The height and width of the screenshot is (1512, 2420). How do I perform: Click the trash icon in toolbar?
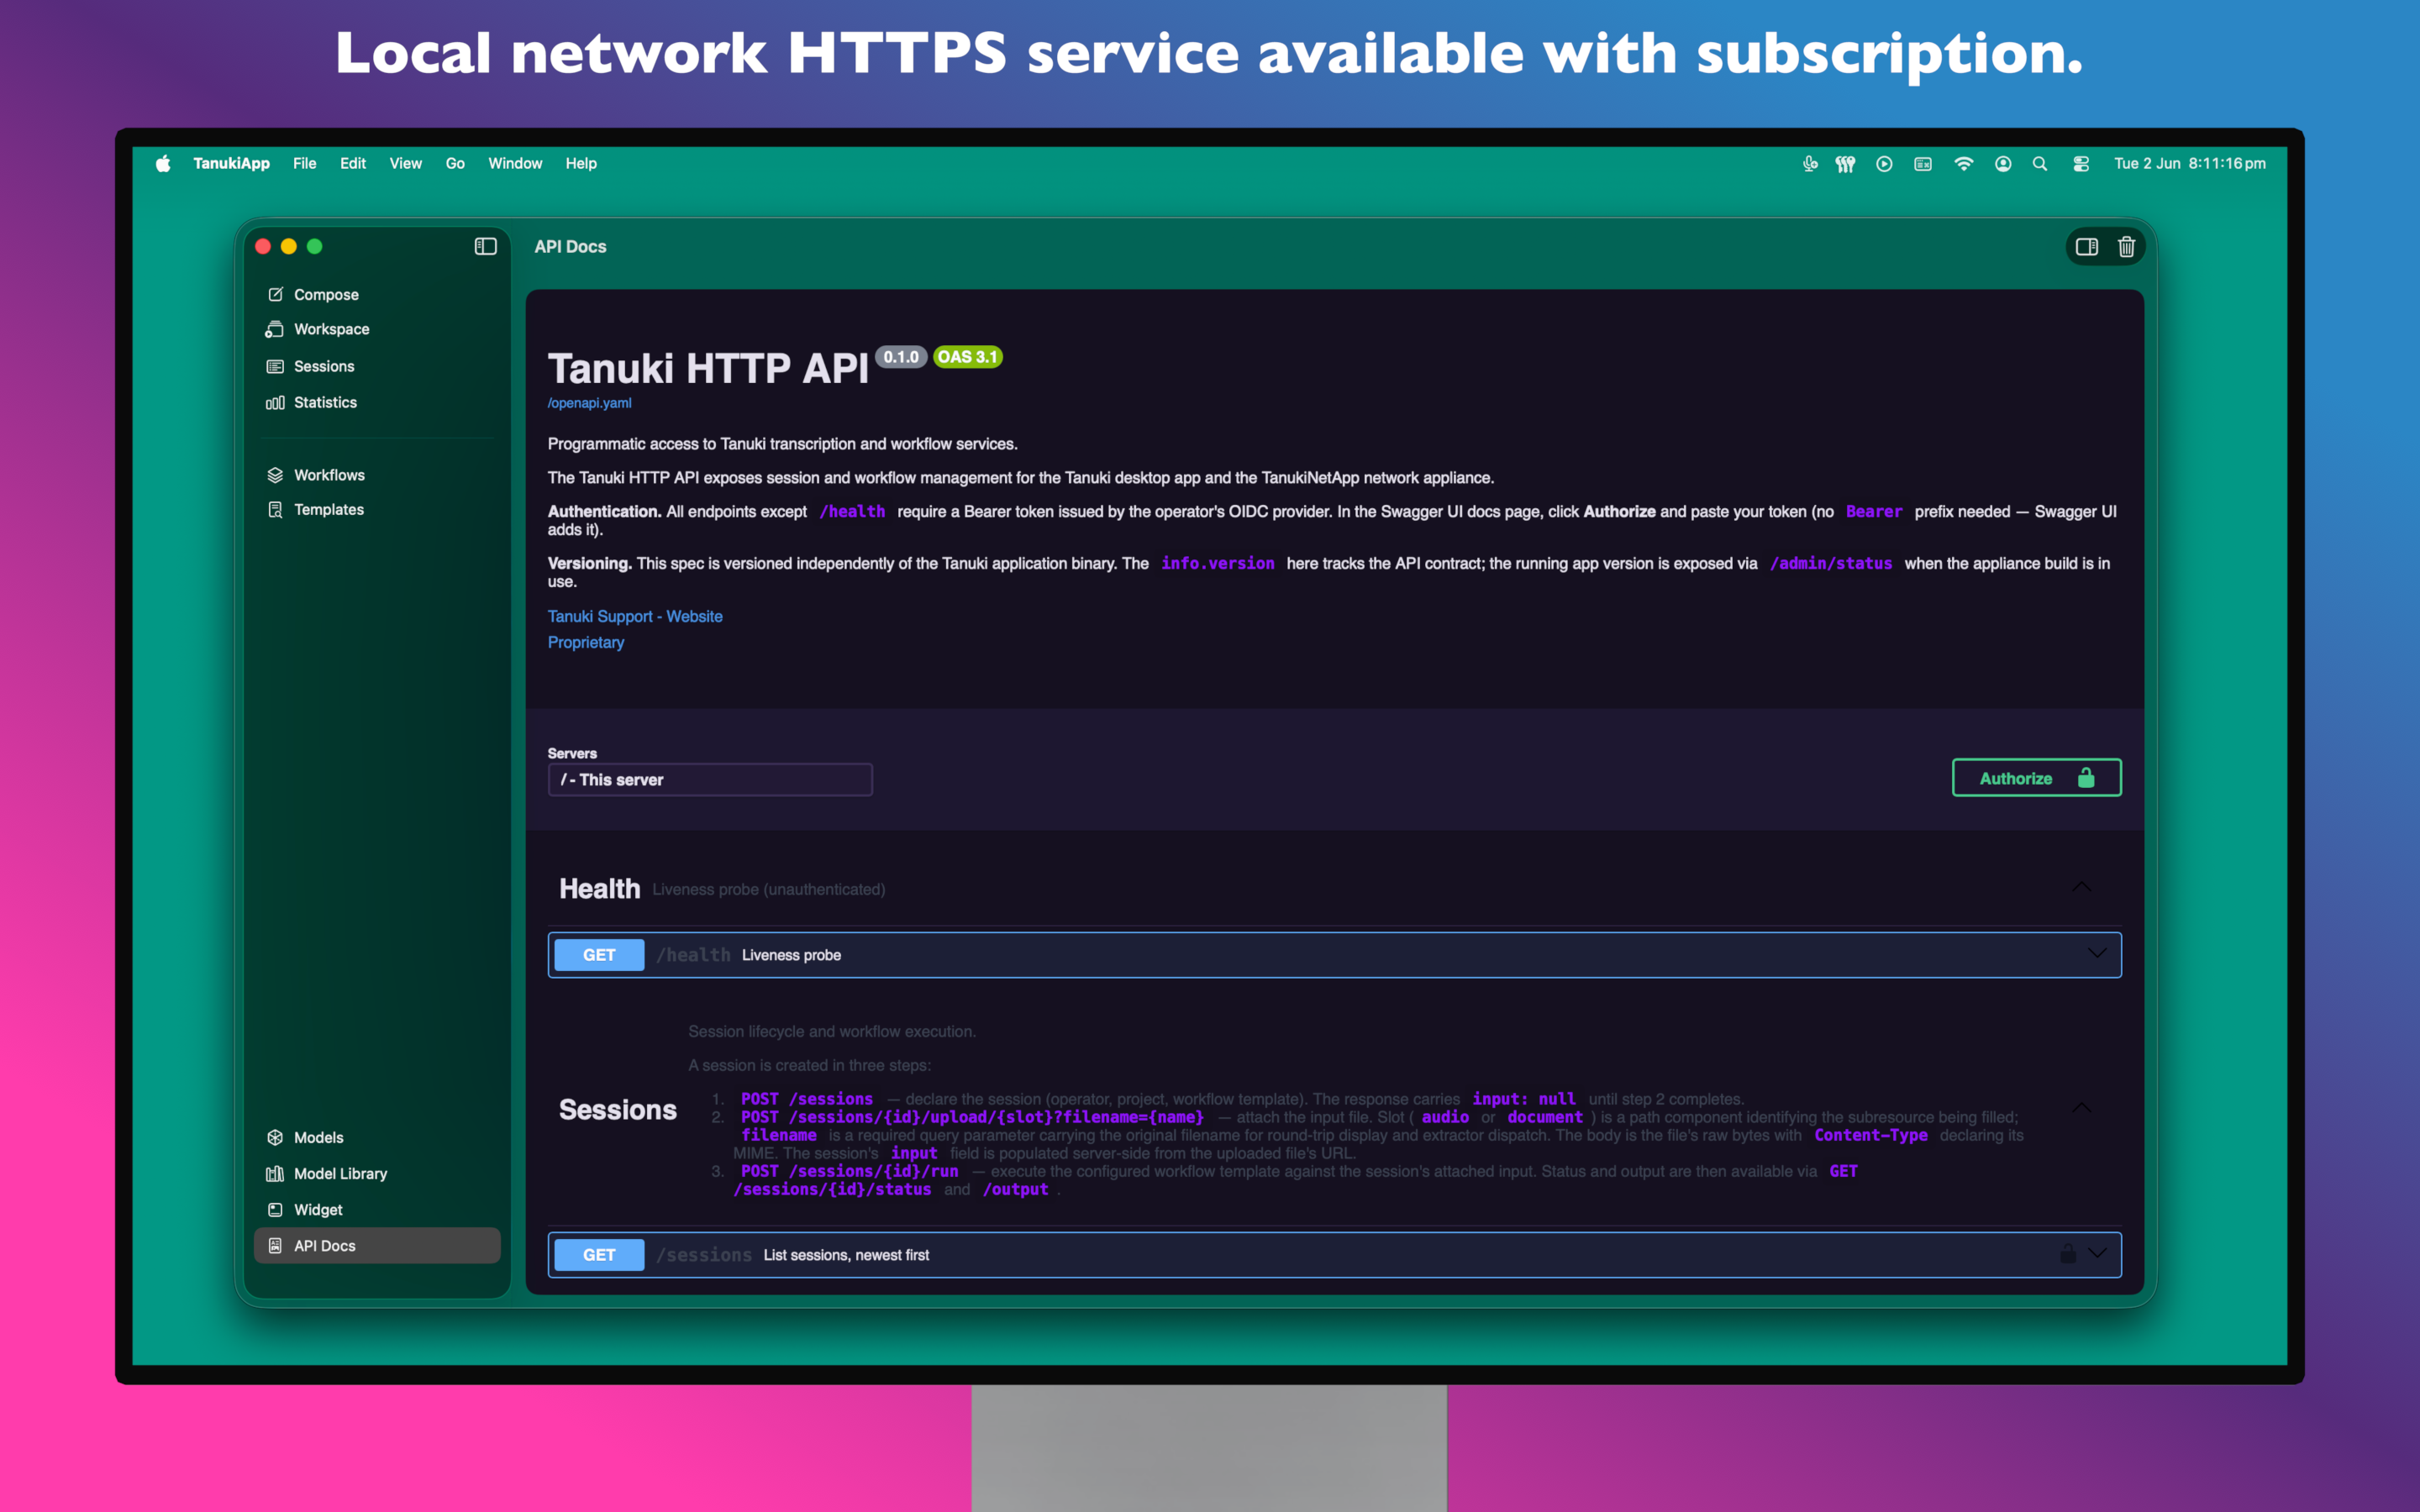click(x=2126, y=247)
